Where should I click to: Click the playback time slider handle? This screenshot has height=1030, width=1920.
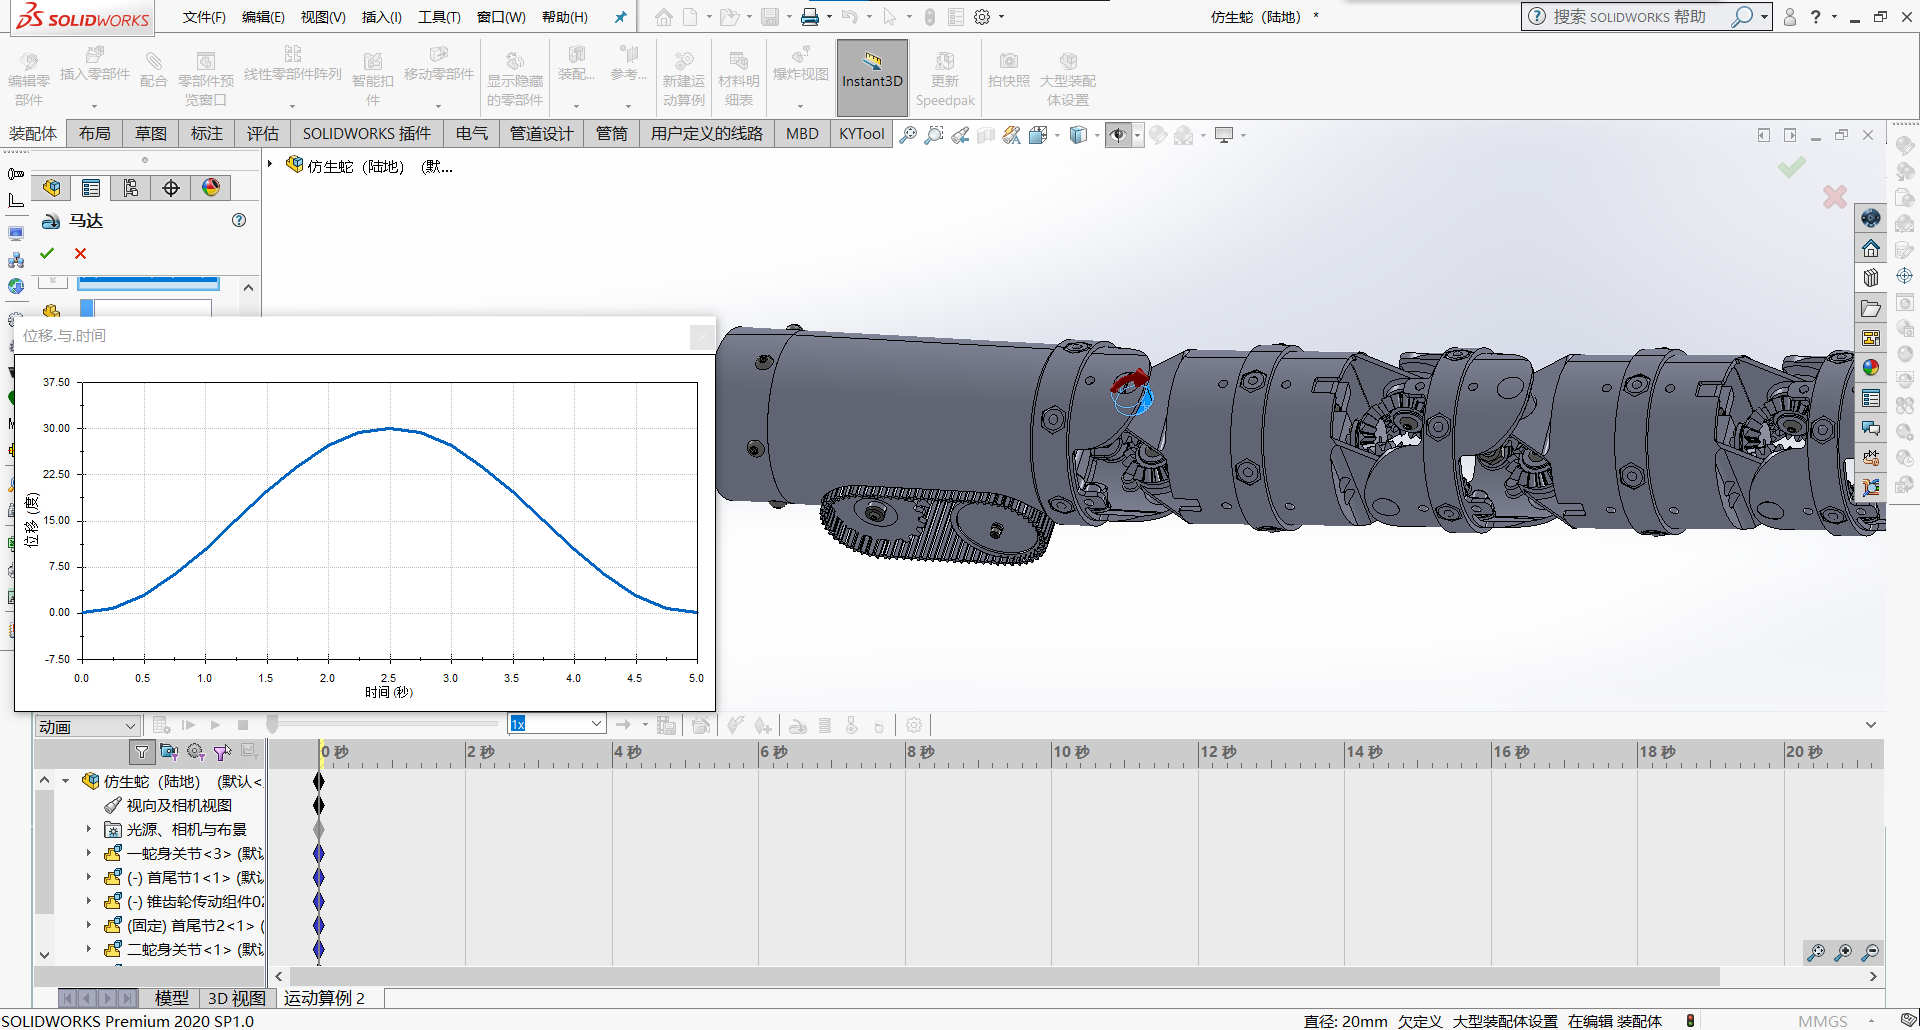272,724
